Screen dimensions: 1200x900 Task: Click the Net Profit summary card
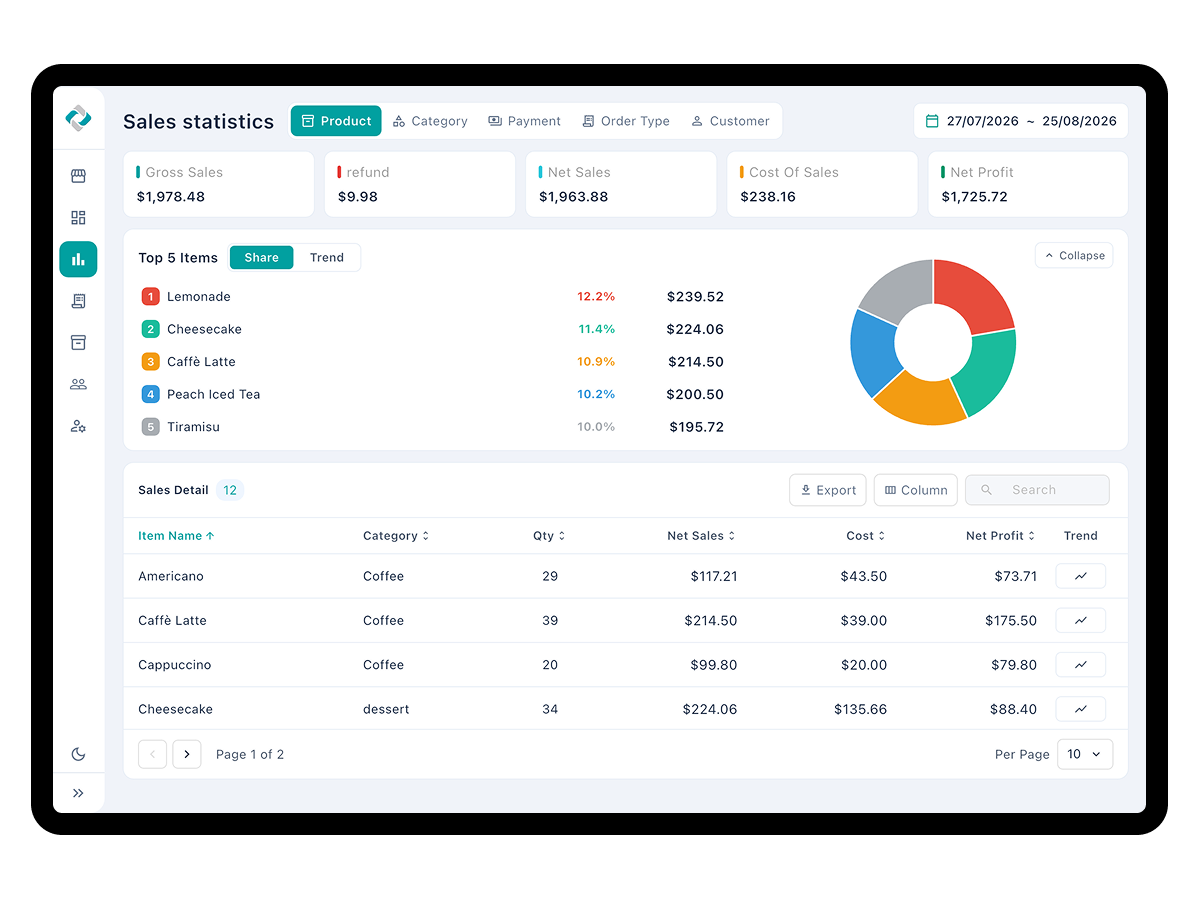pyautogui.click(x=1028, y=184)
